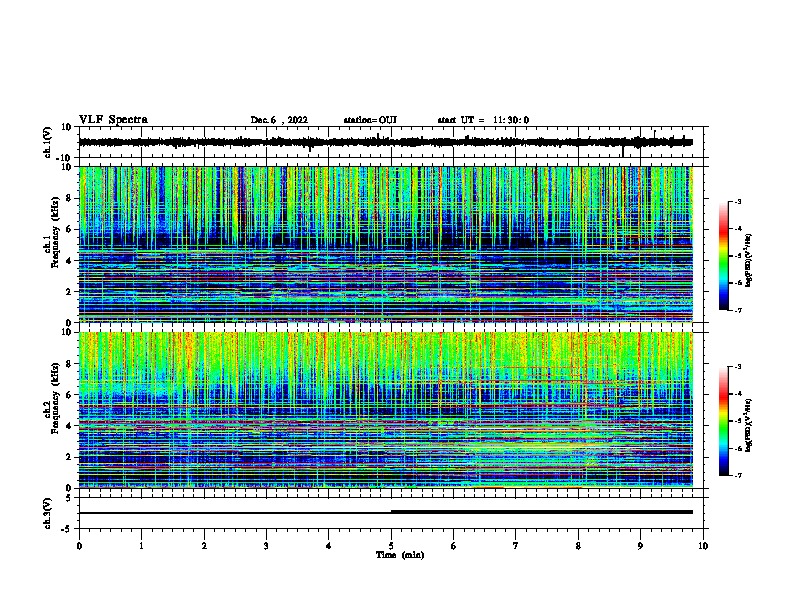Click the Time axis tick label "3"
Screen dimensions: 792x612
(x=266, y=546)
